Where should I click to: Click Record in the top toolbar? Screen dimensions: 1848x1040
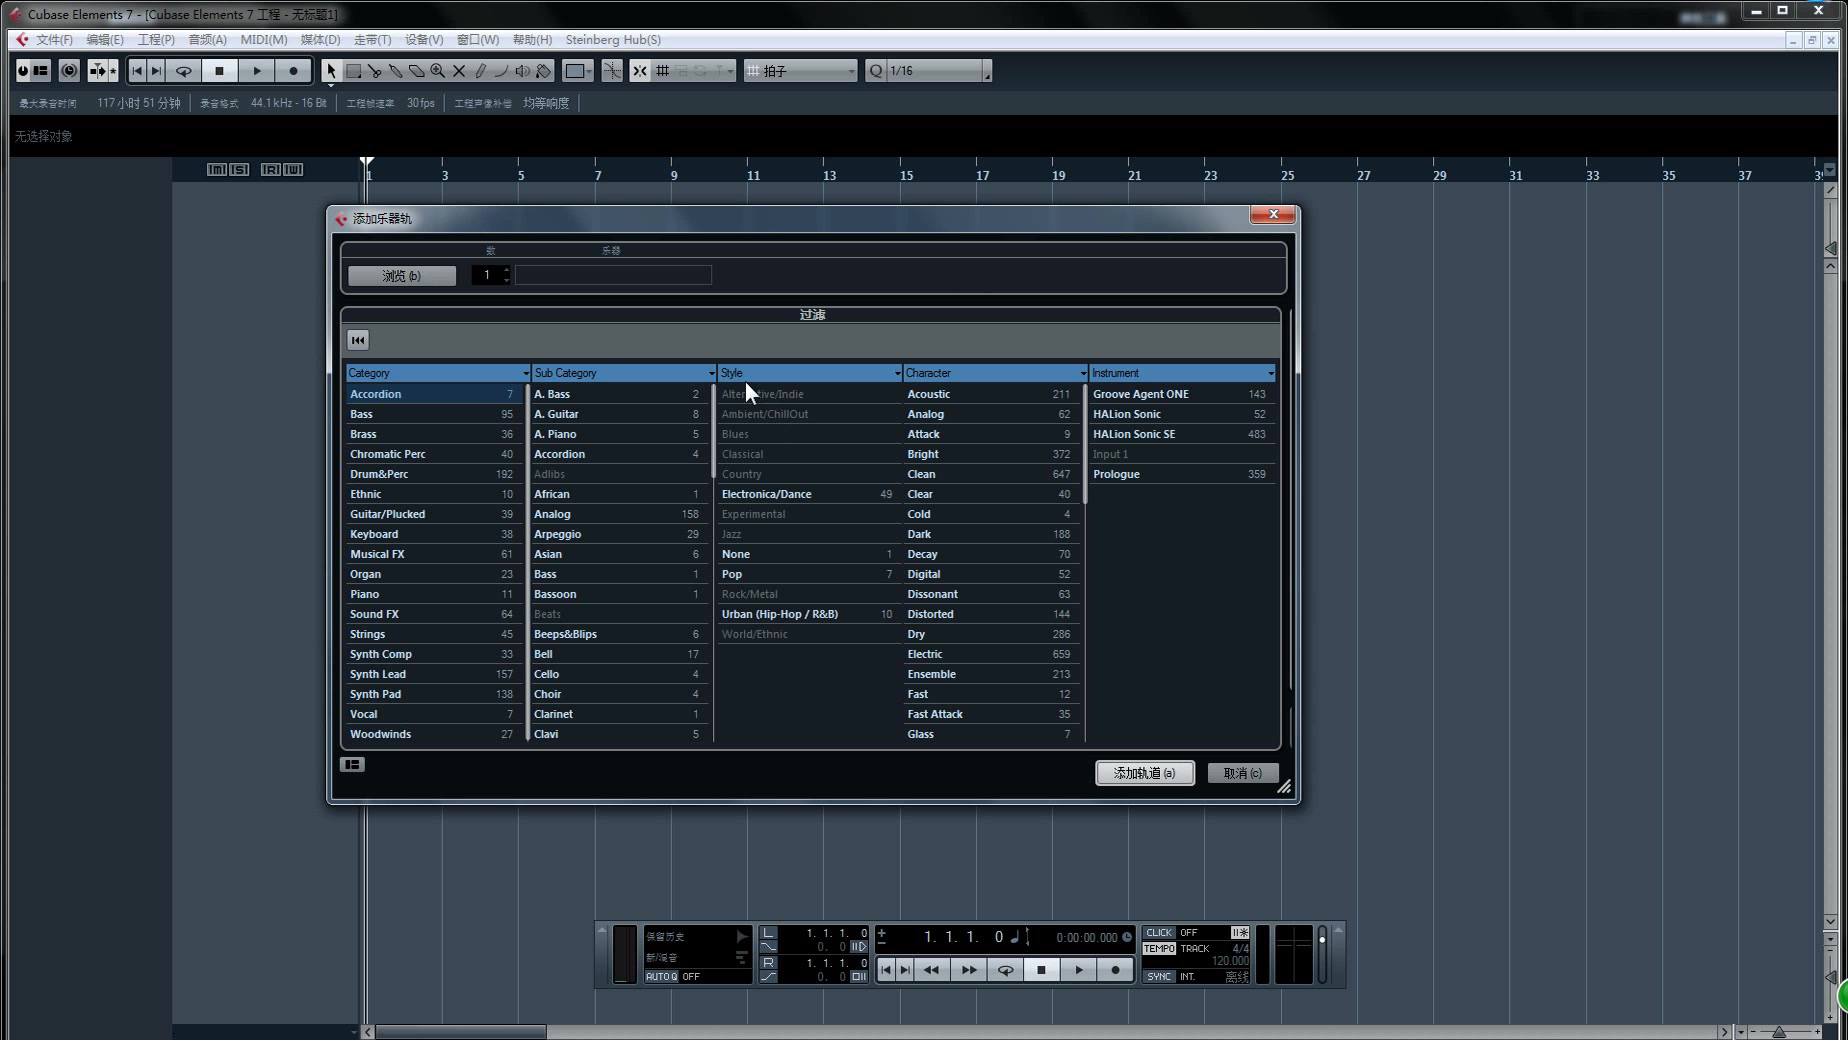293,71
